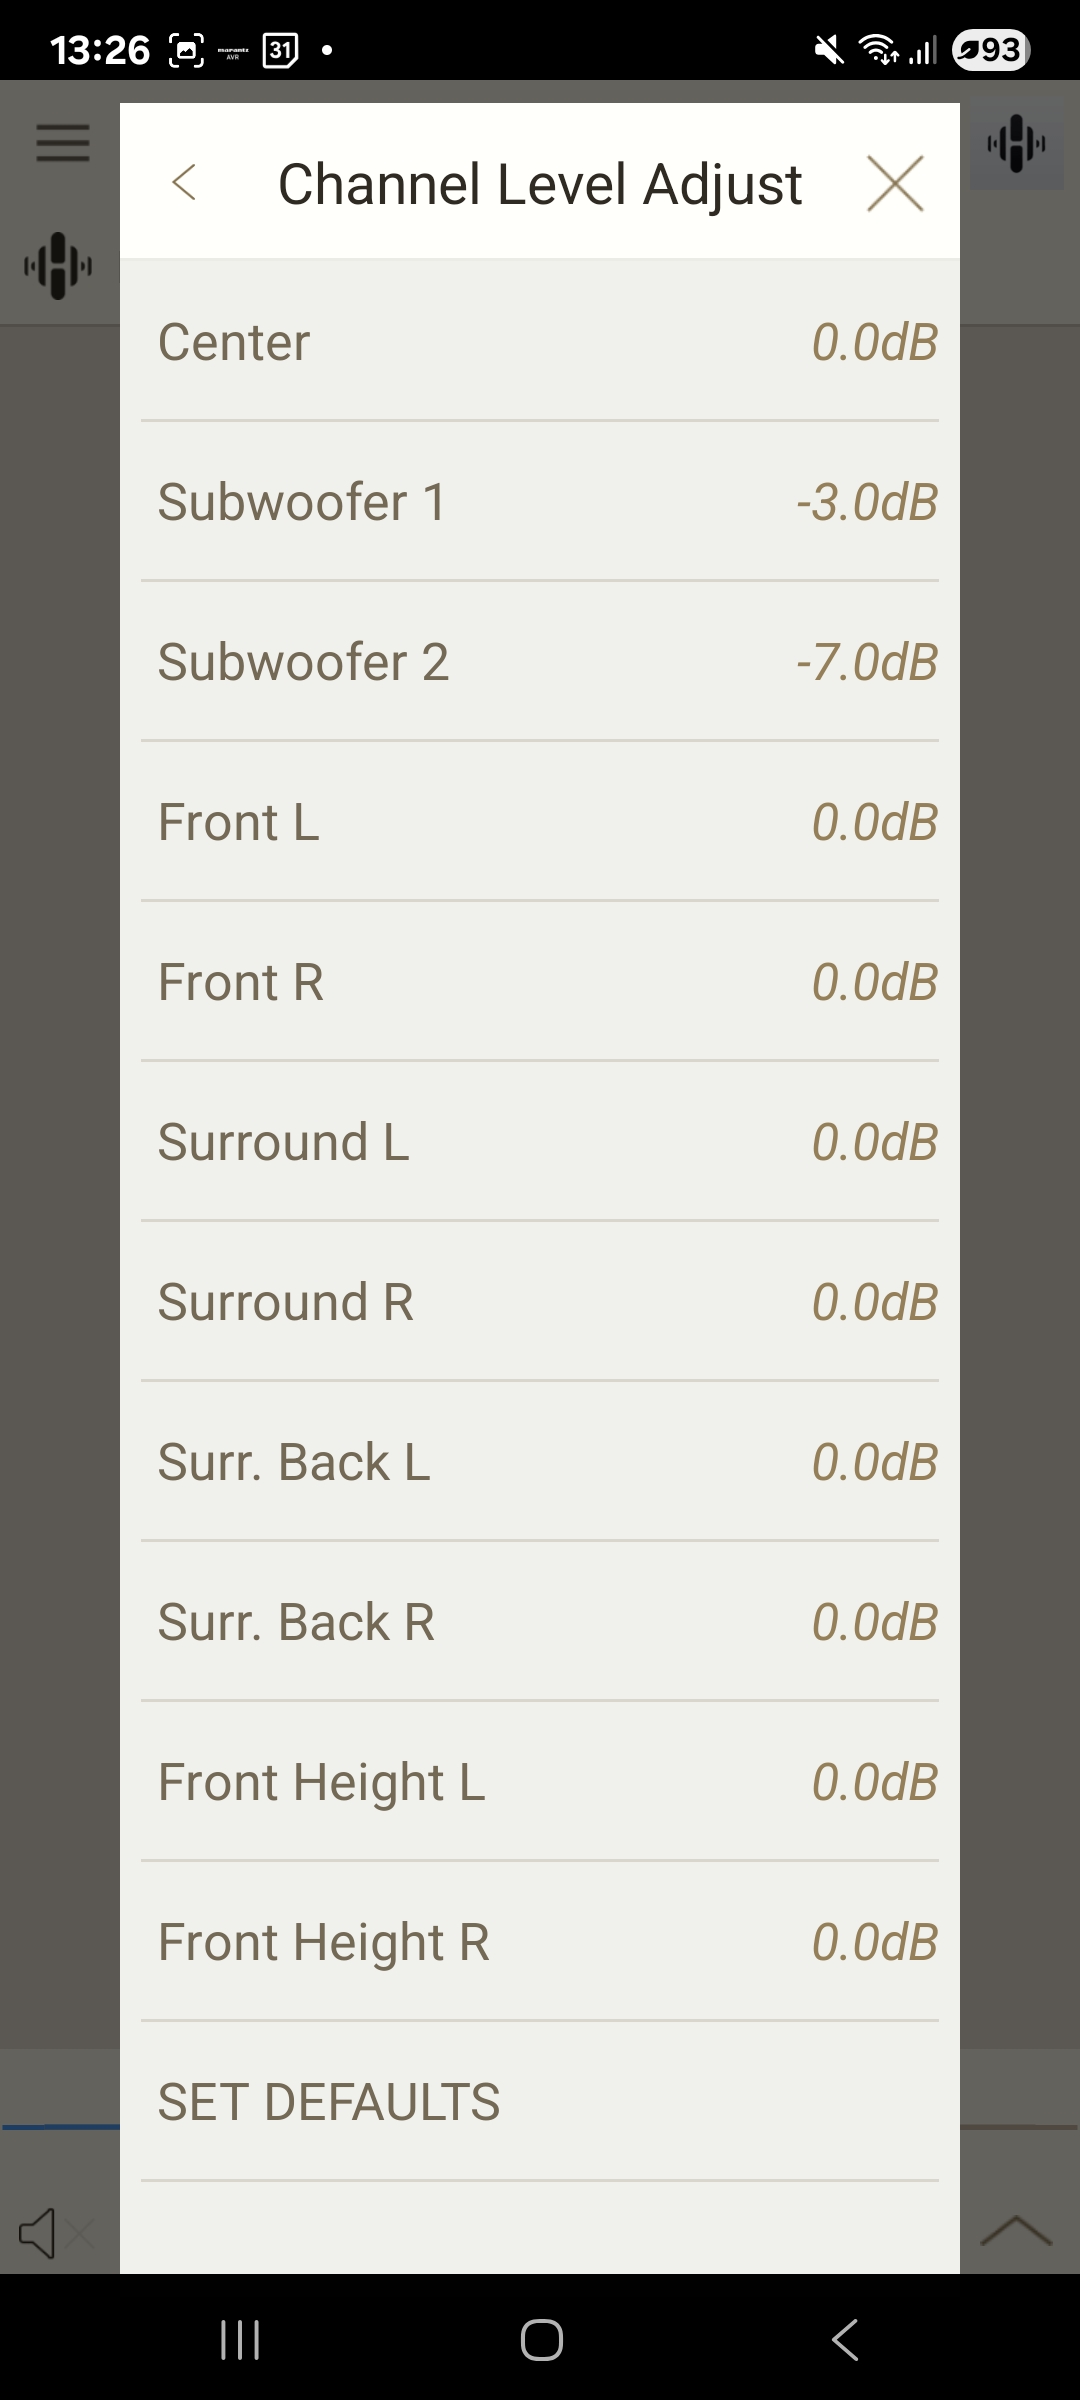Tap the sound wave icon at top right
This screenshot has height=2400, width=1080.
click(x=1016, y=144)
